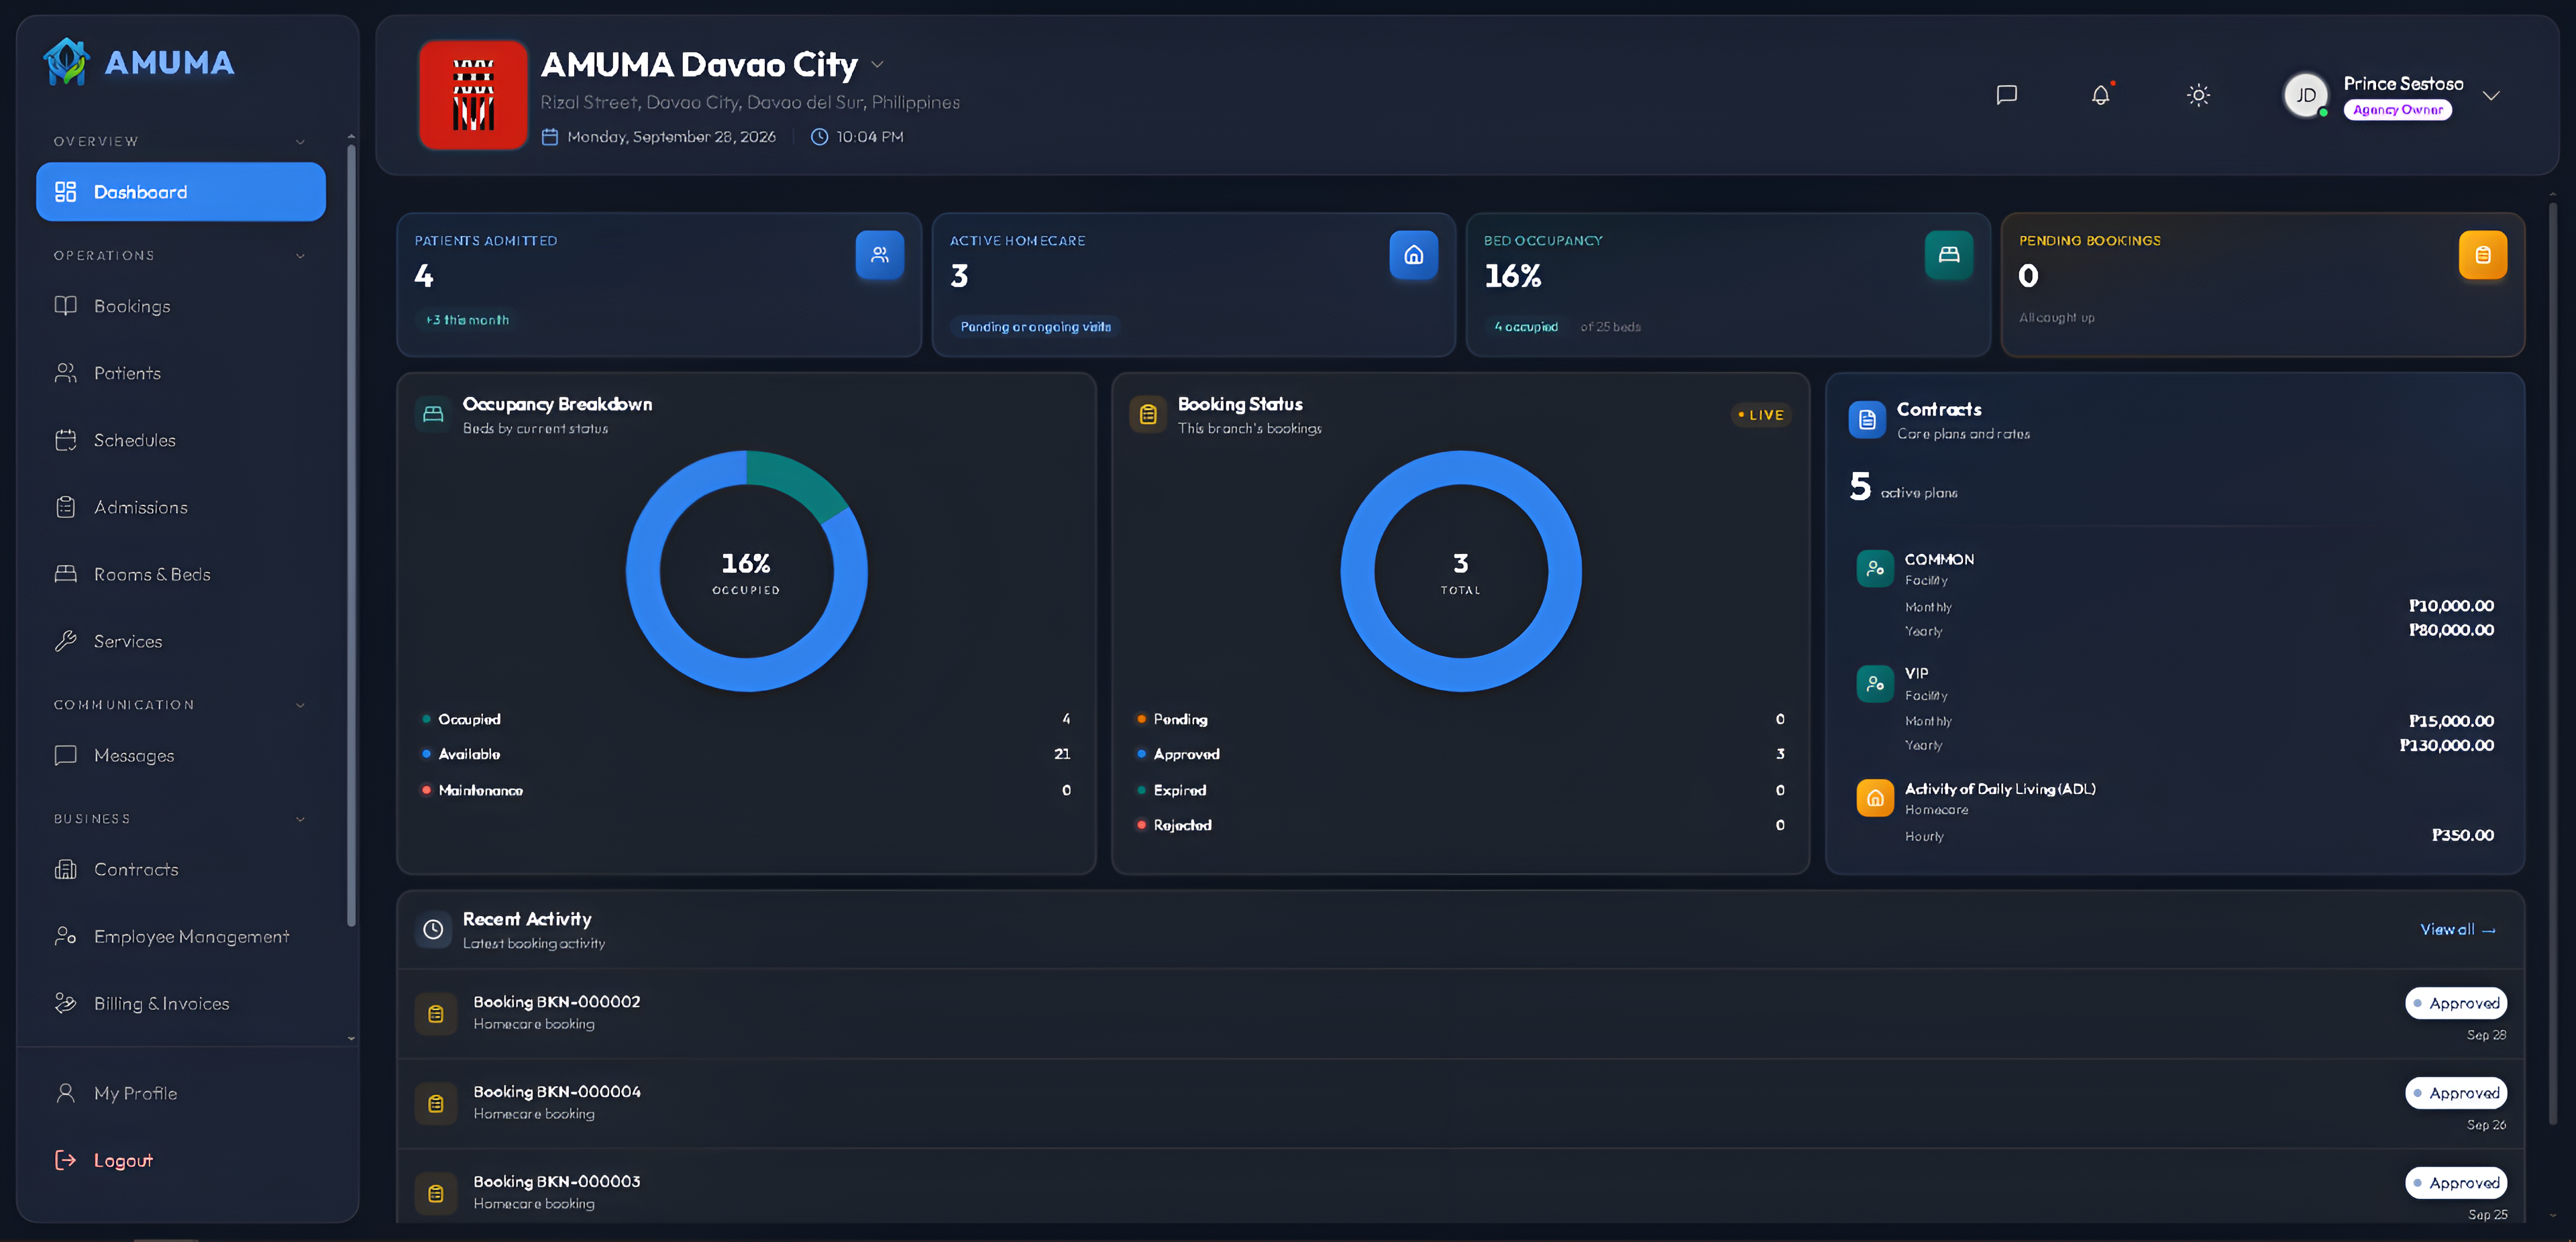Click the Occupancy Breakdown bed icon
This screenshot has width=2576, height=1242.
coord(433,414)
